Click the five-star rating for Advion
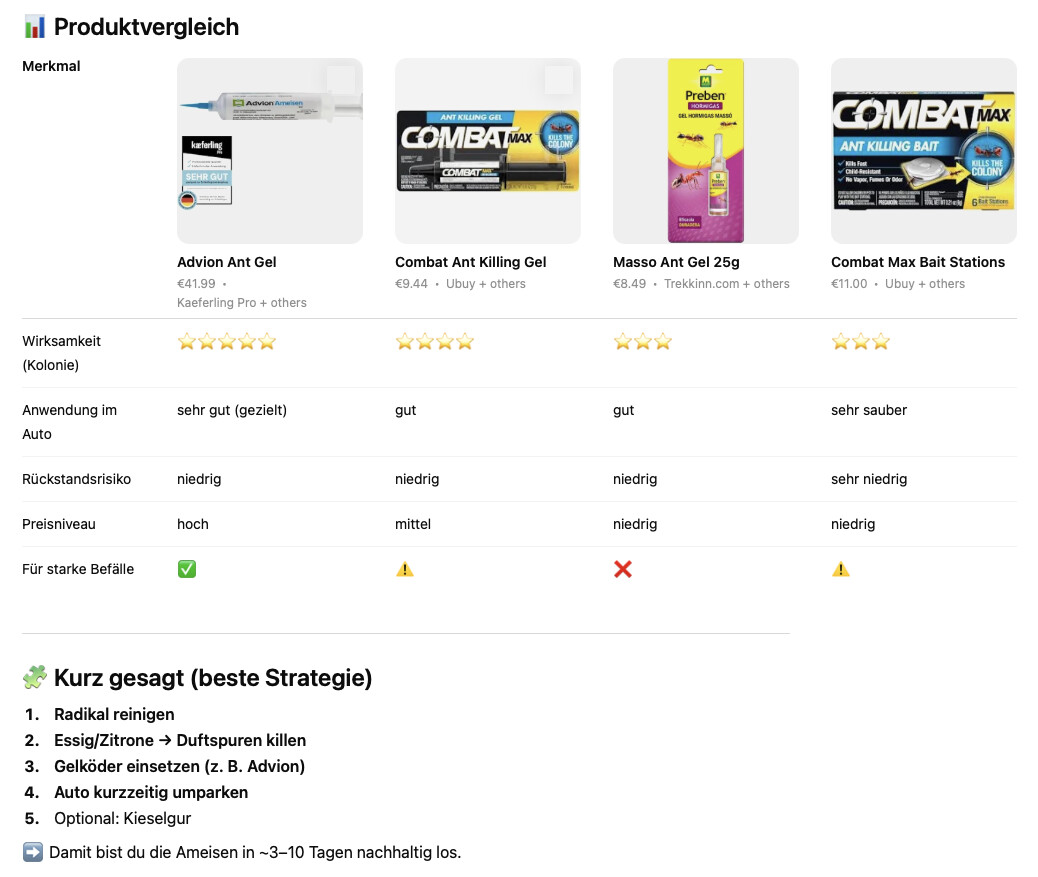The image size is (1038, 877). pos(226,342)
